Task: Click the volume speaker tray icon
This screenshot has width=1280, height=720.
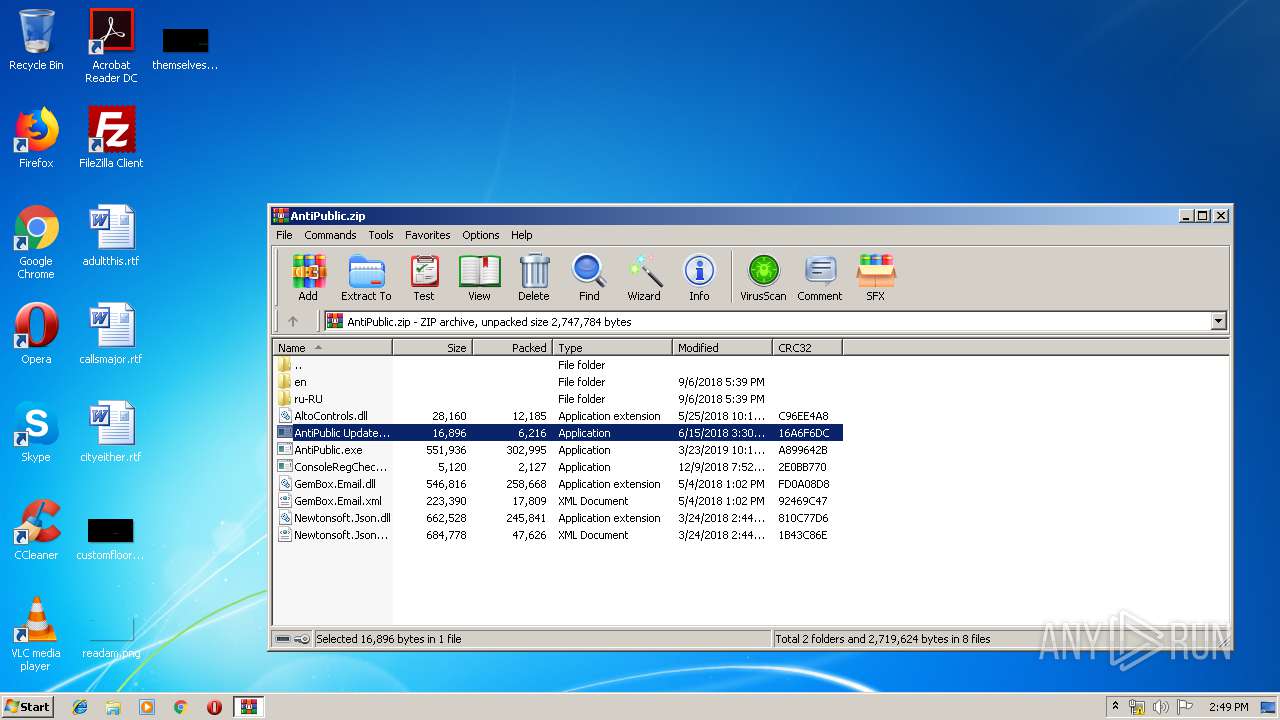Action: tap(1161, 707)
